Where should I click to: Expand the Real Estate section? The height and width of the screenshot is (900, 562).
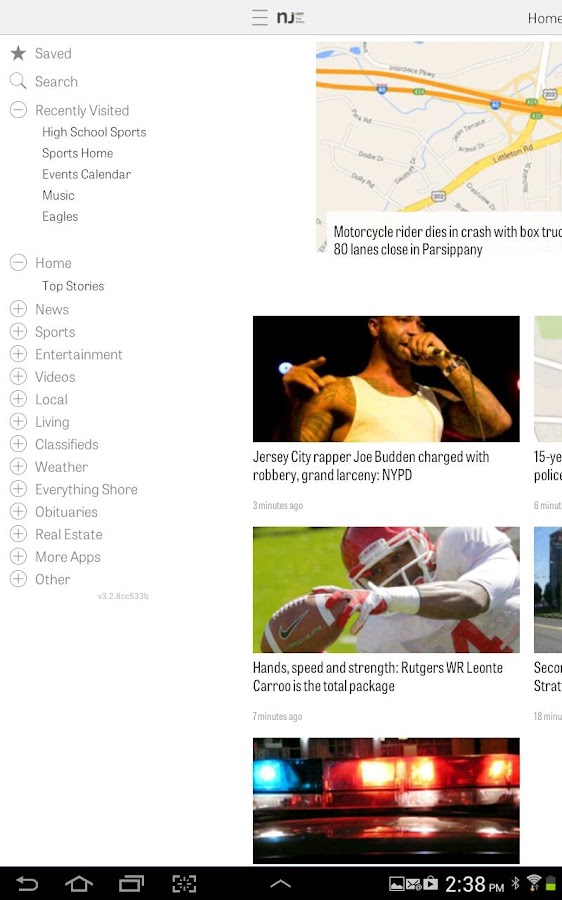pyautogui.click(x=18, y=534)
